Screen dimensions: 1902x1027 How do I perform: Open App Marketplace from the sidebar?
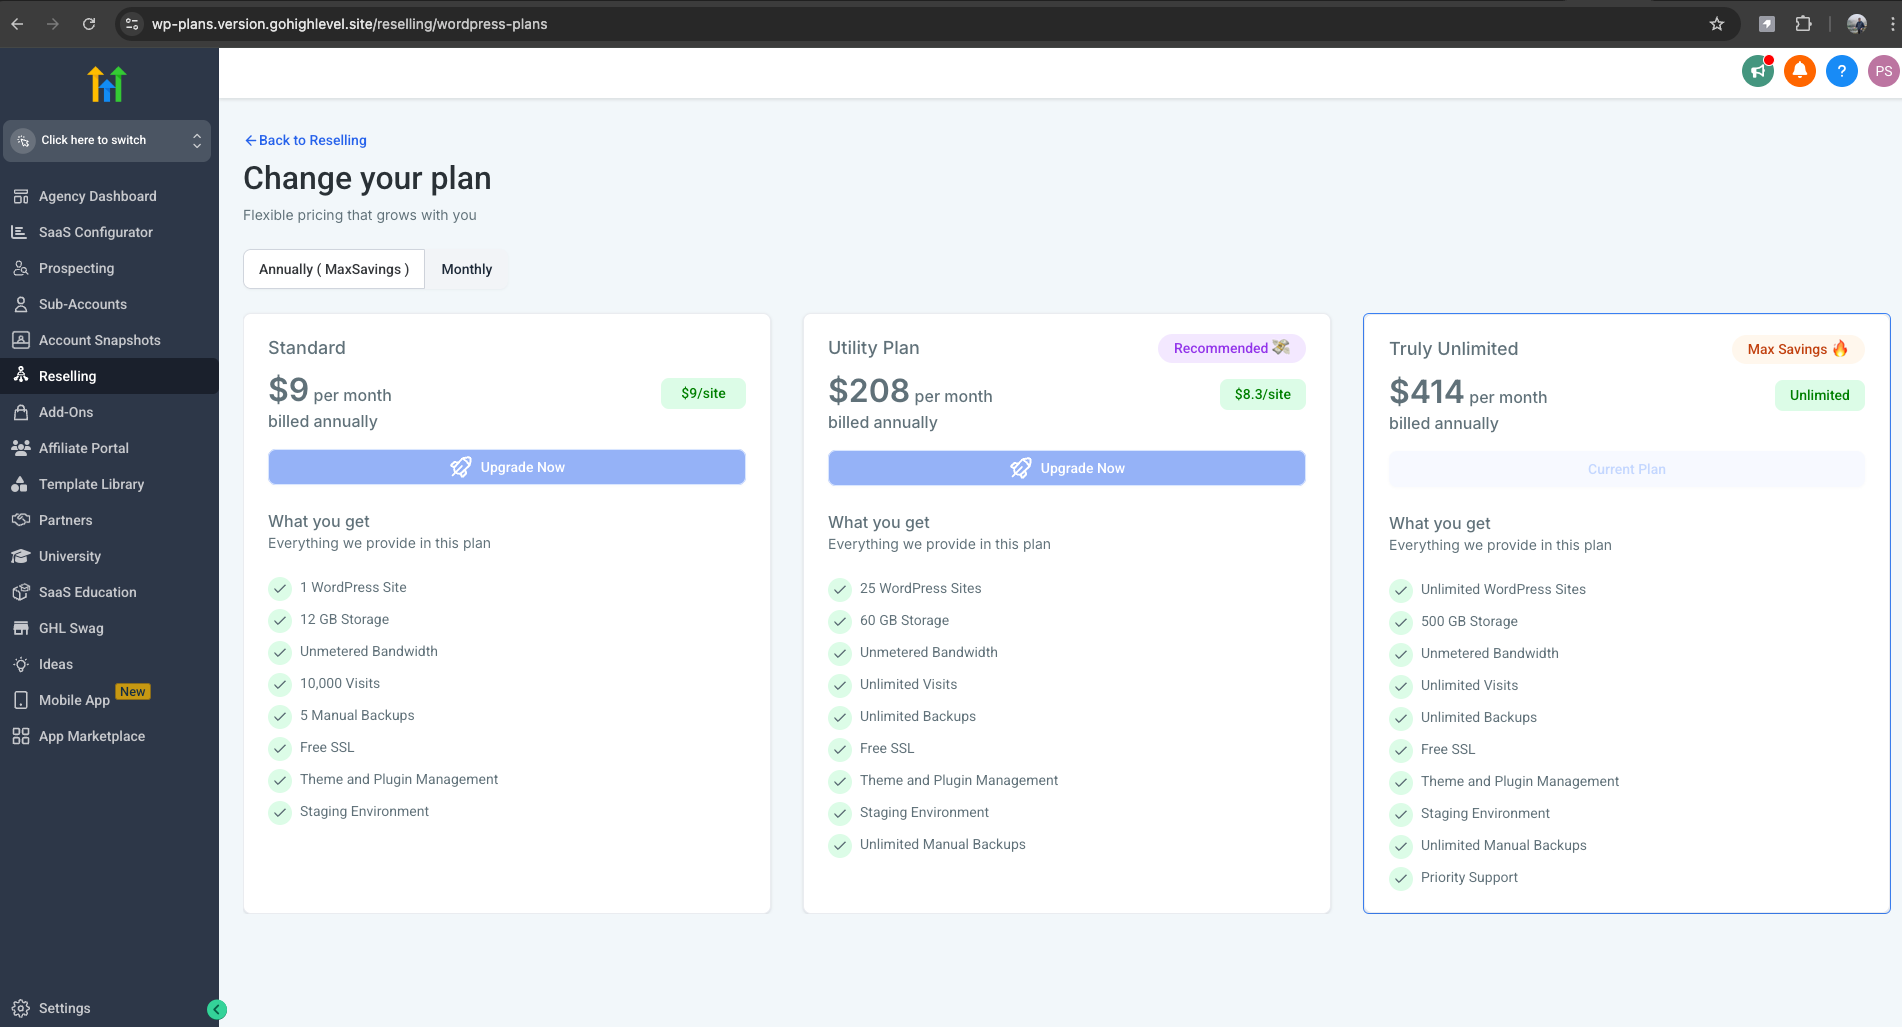91,736
